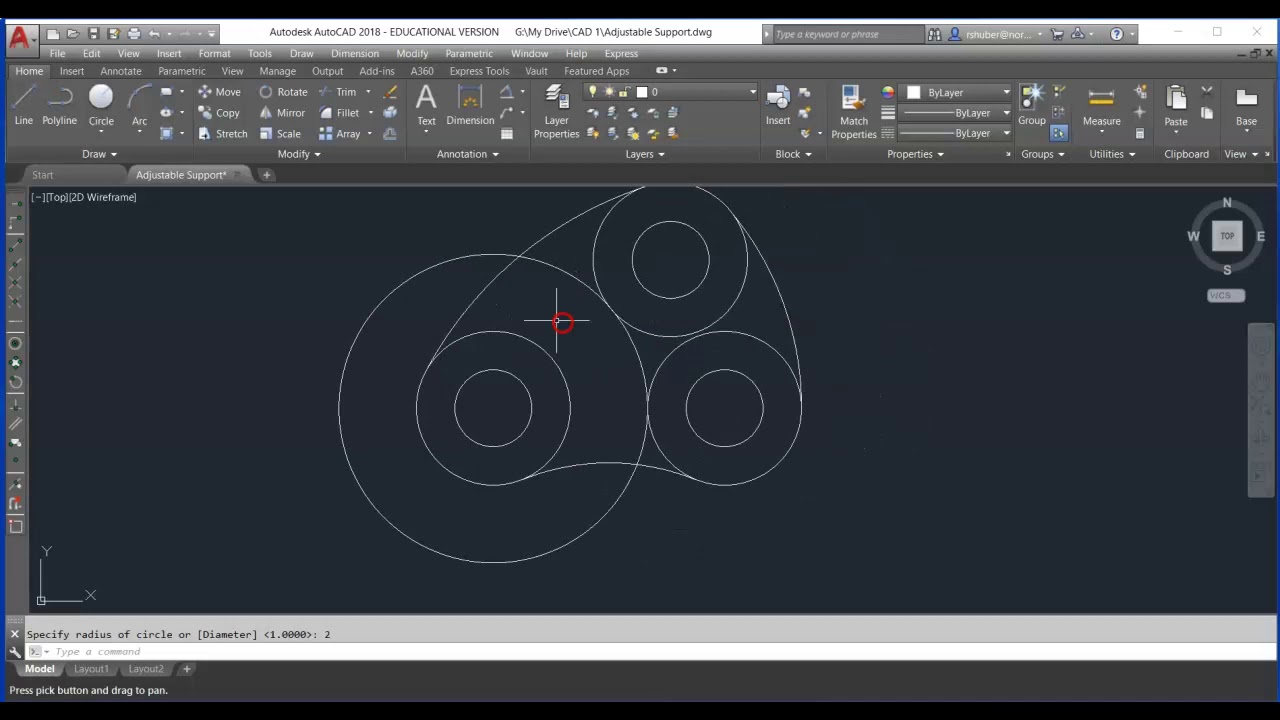This screenshot has width=1280, height=720.
Task: Expand the Modify panel
Action: pyautogui.click(x=299, y=154)
